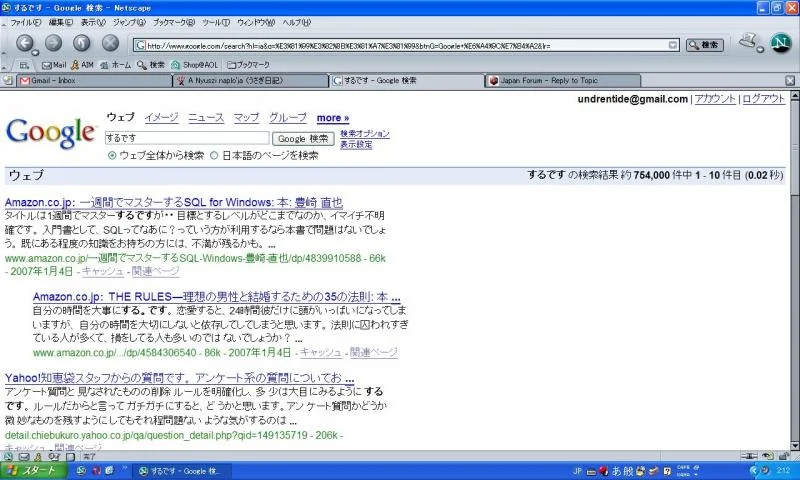Open the マップ (Maps) link

(246, 117)
